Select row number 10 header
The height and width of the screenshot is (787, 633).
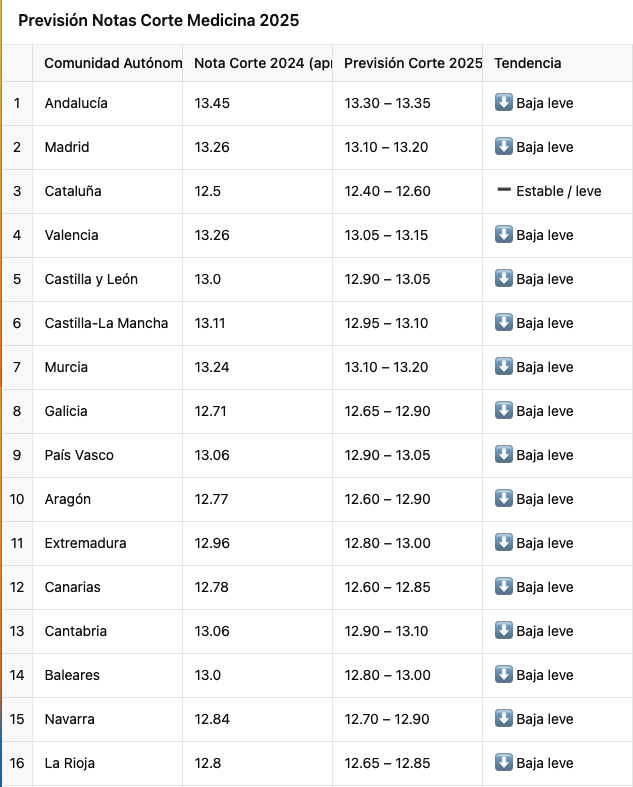[x=17, y=499]
